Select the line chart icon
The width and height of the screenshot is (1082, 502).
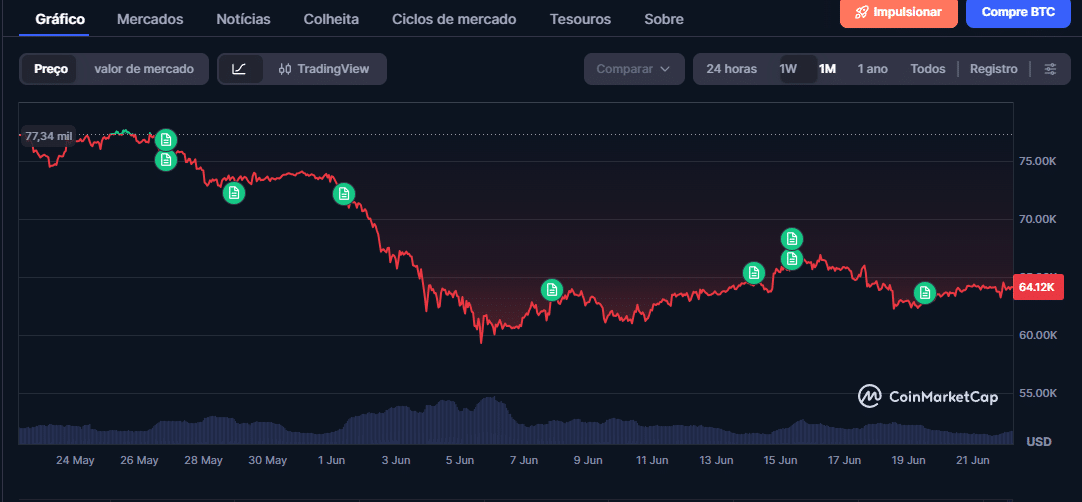[x=239, y=69]
